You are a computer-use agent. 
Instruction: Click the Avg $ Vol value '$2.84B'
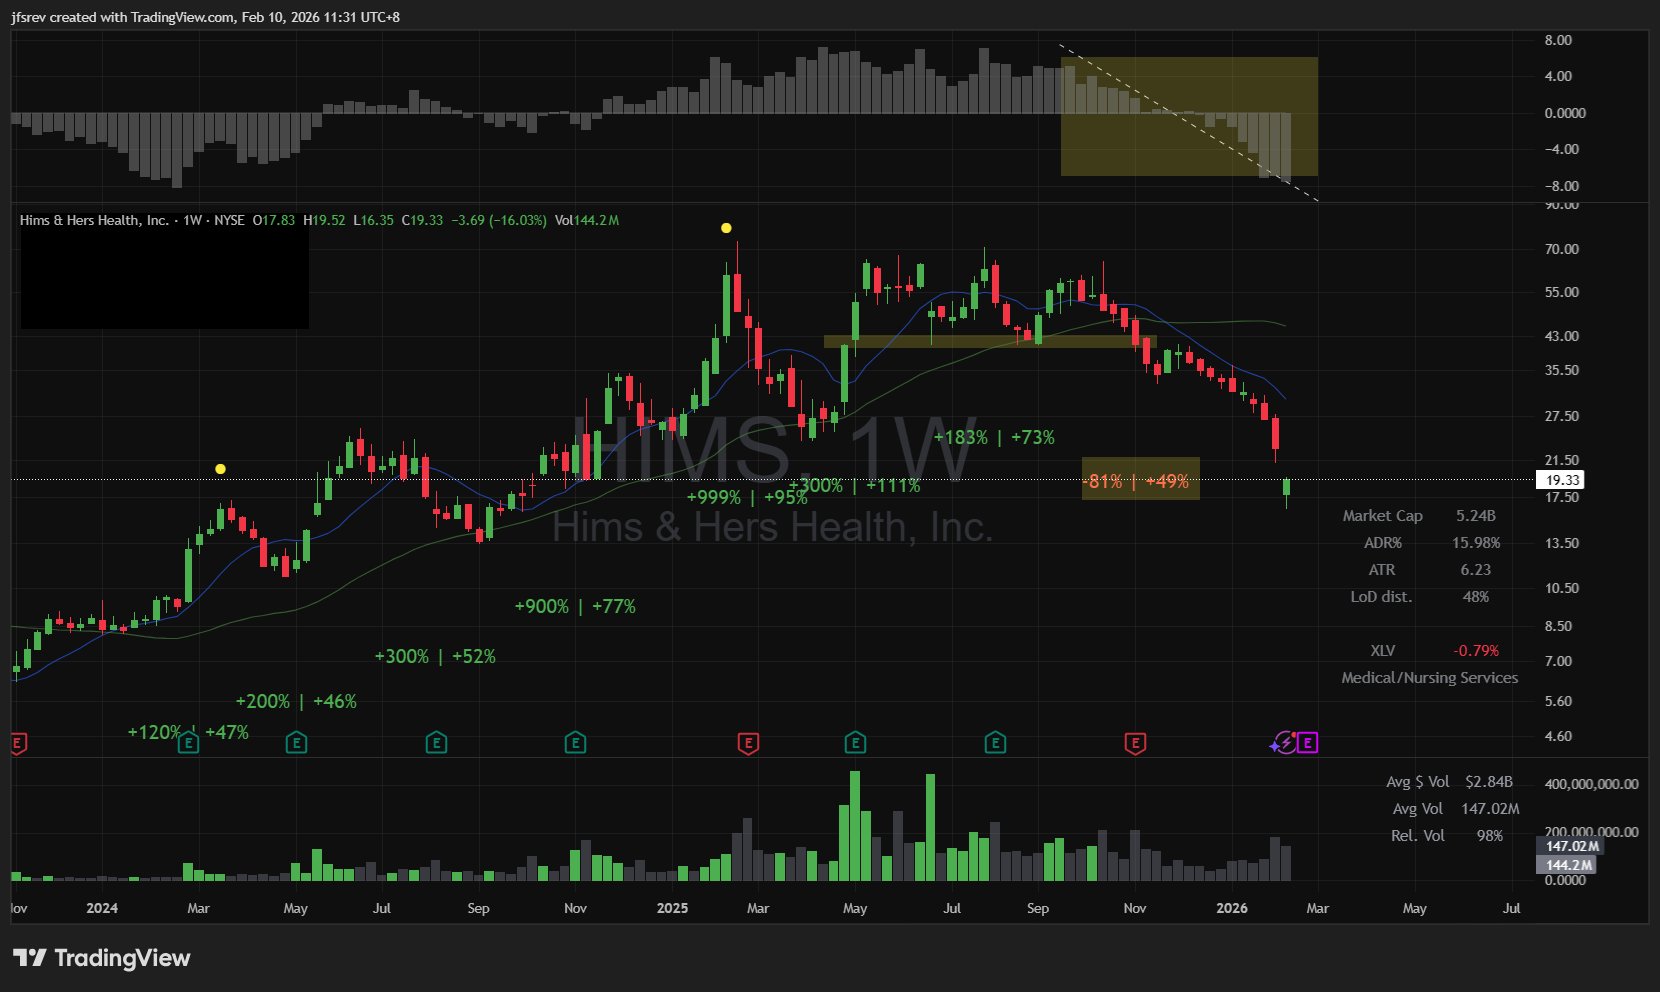point(1489,782)
